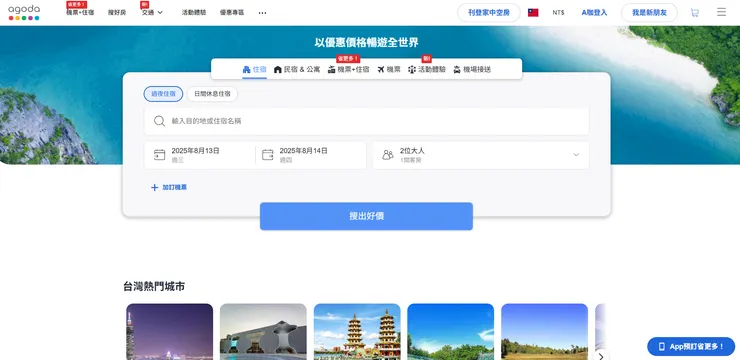Click the plus 加訂機票 add flight option

[168, 187]
